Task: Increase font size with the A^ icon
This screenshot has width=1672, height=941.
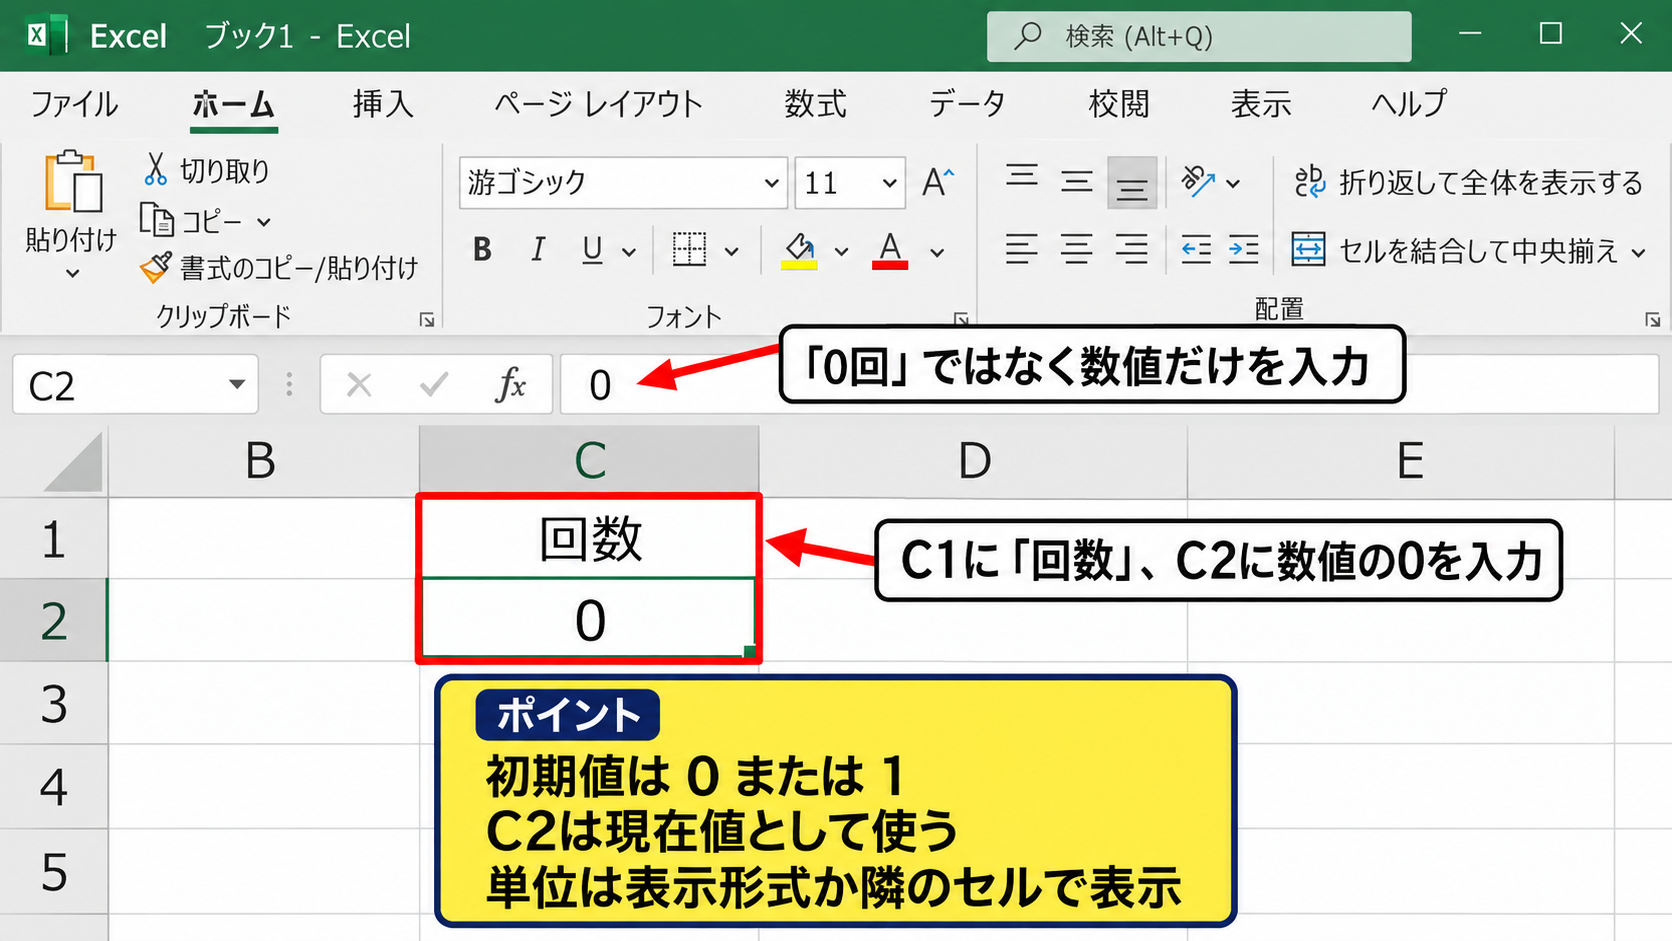Action: coord(938,182)
